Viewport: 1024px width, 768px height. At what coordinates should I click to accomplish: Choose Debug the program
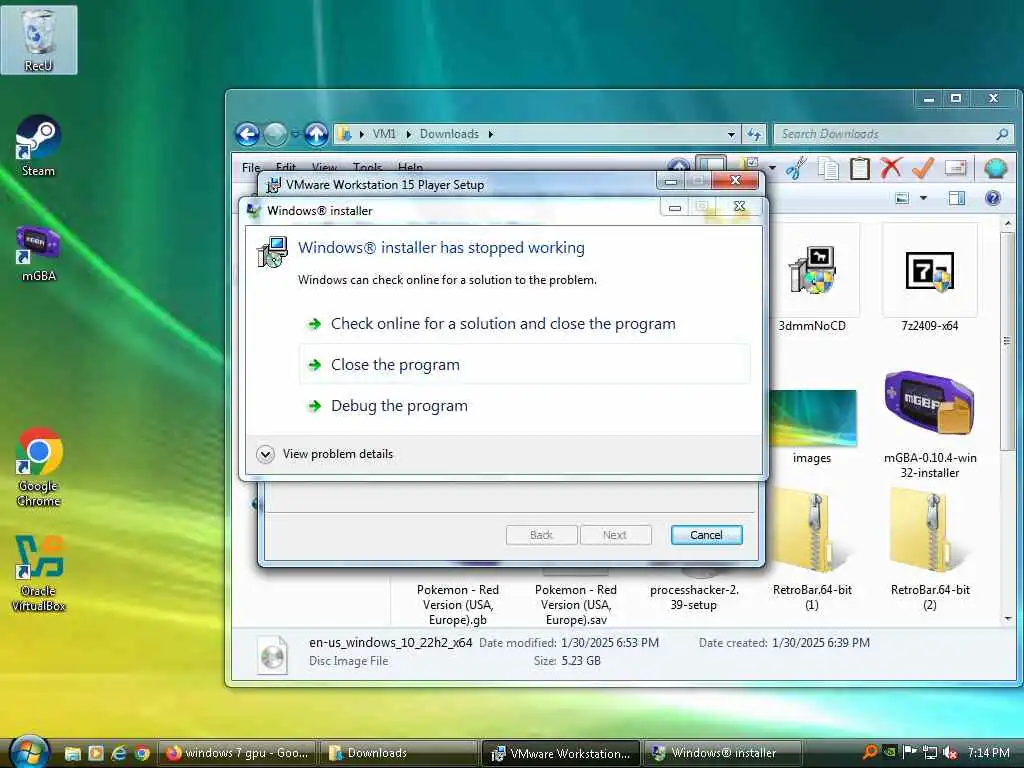click(x=524, y=406)
